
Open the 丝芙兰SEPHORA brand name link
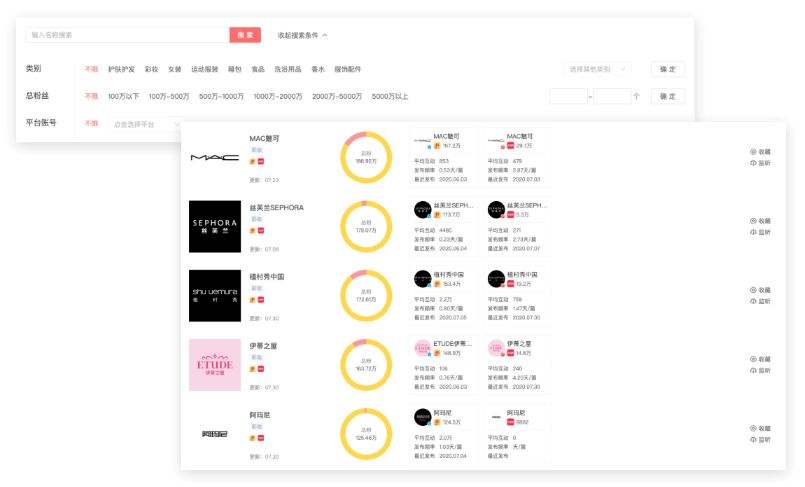(276, 208)
